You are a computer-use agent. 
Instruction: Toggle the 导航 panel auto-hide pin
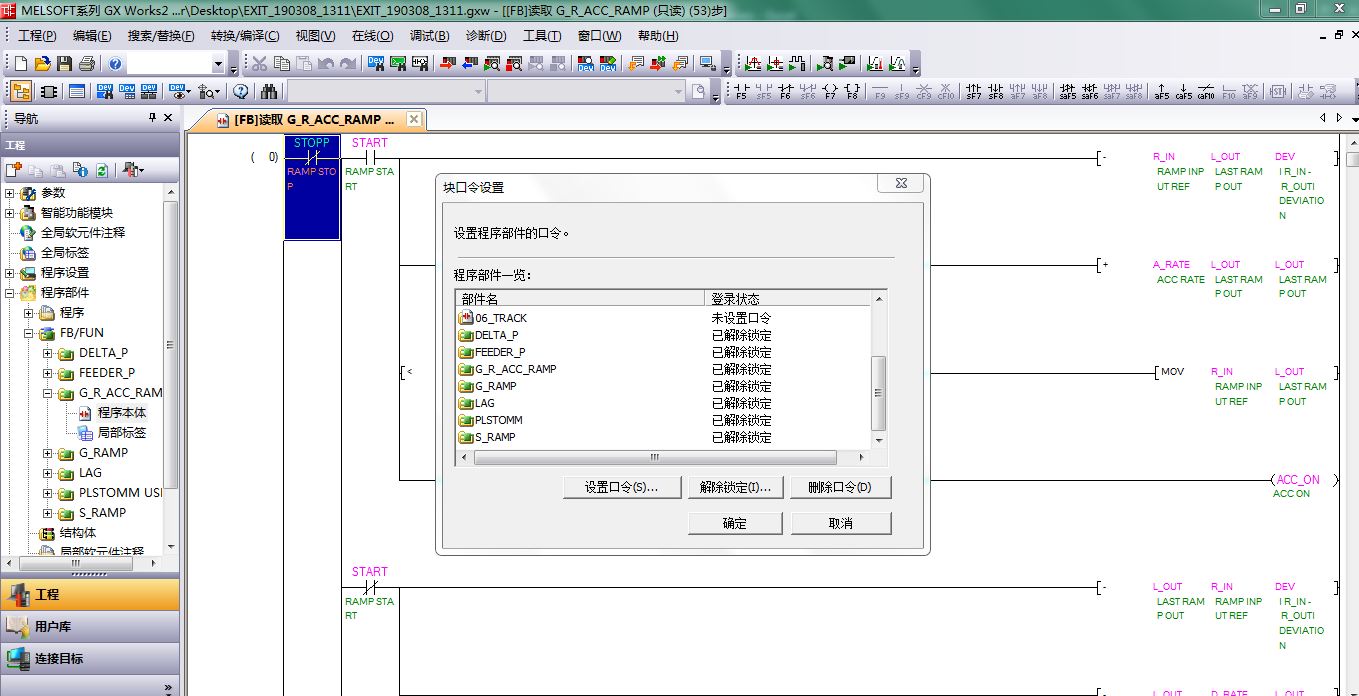152,118
